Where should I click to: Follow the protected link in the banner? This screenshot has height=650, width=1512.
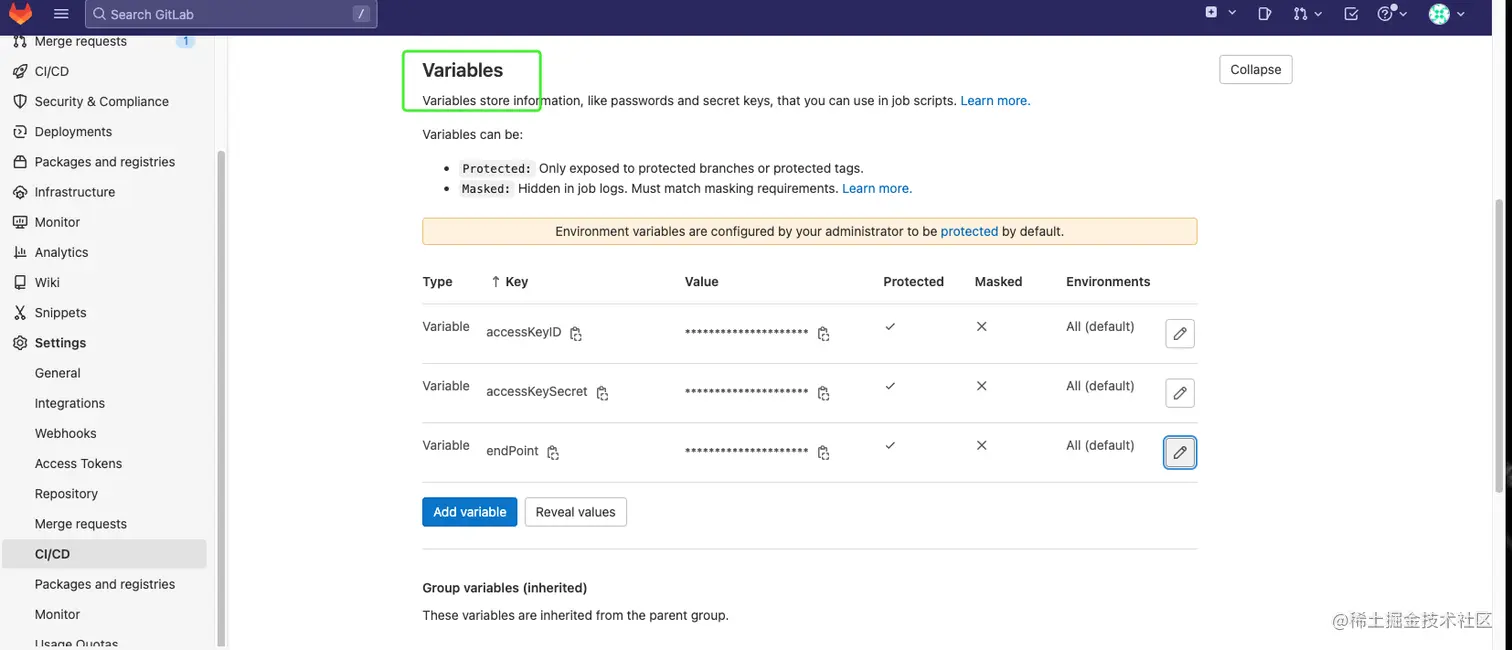(x=969, y=231)
